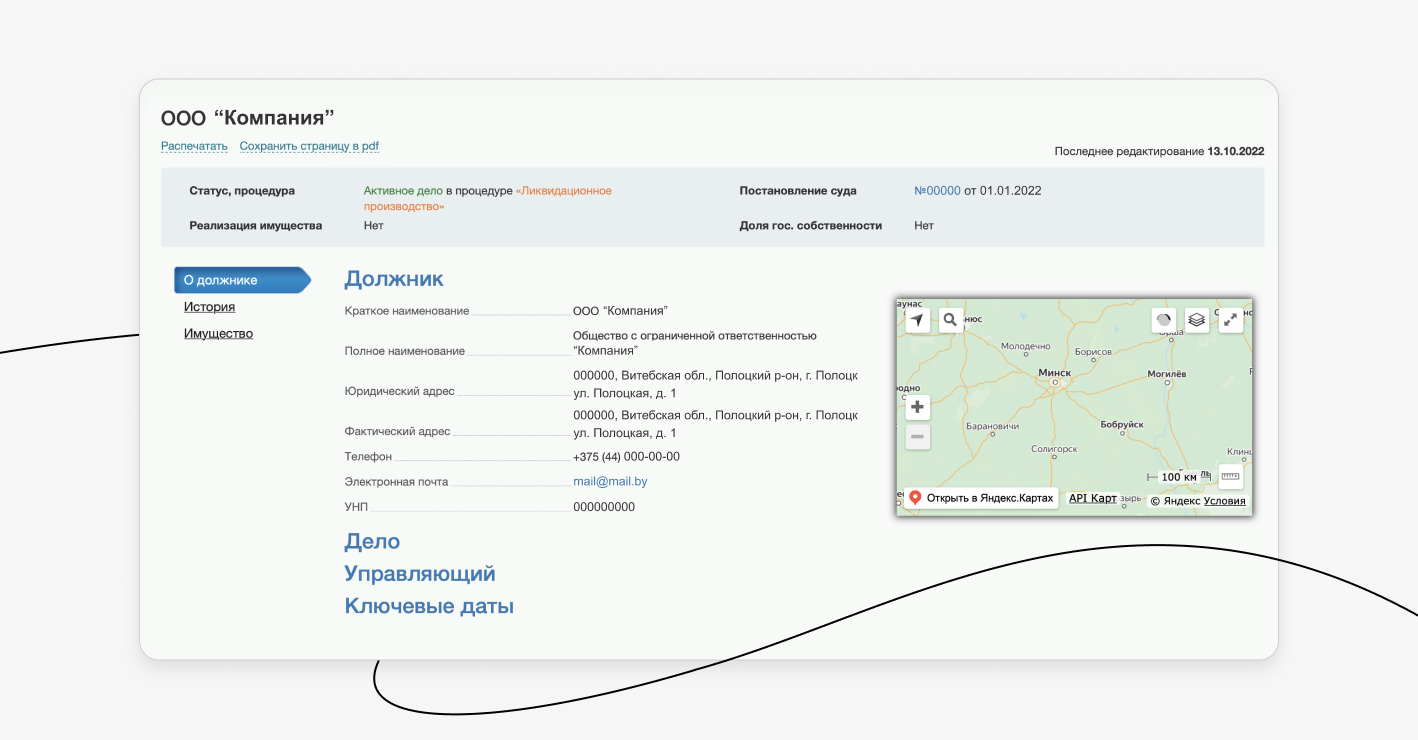Click the ООО "Компания" page title
This screenshot has height=740, width=1418.
248,118
